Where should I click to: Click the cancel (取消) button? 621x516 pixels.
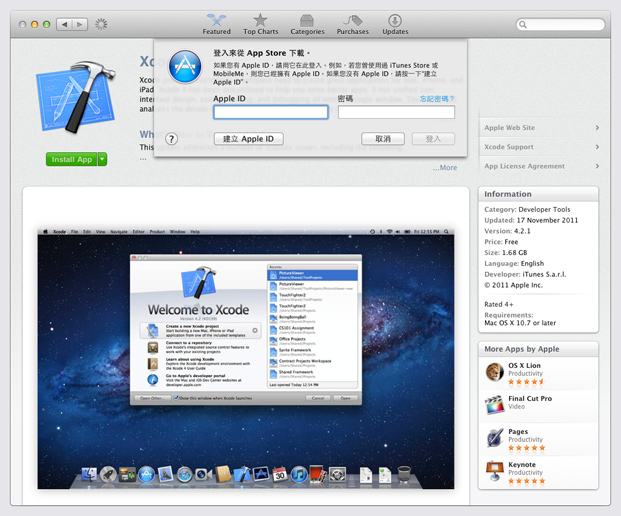(383, 139)
